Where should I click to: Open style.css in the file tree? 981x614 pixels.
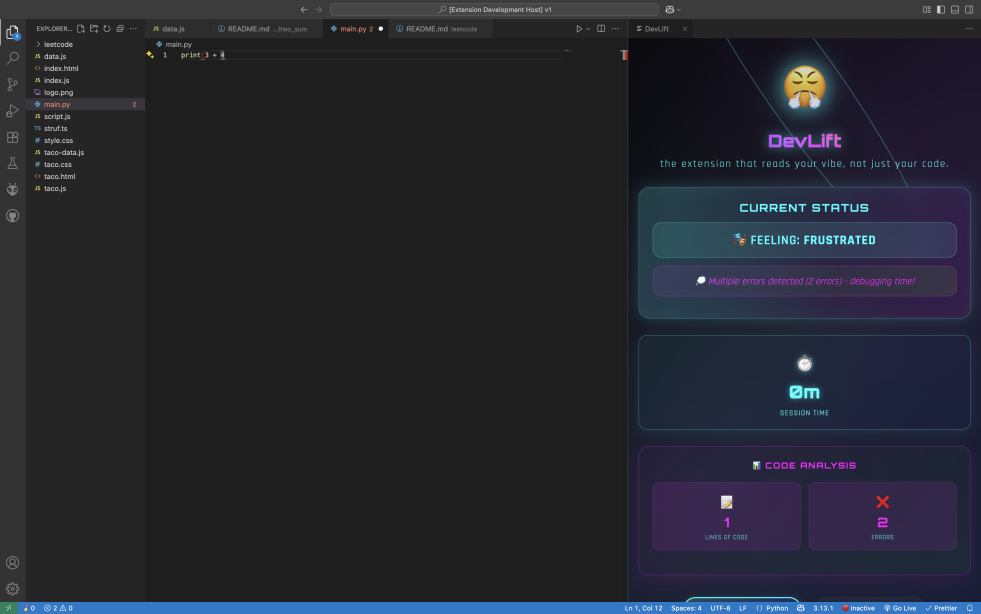(x=86, y=140)
